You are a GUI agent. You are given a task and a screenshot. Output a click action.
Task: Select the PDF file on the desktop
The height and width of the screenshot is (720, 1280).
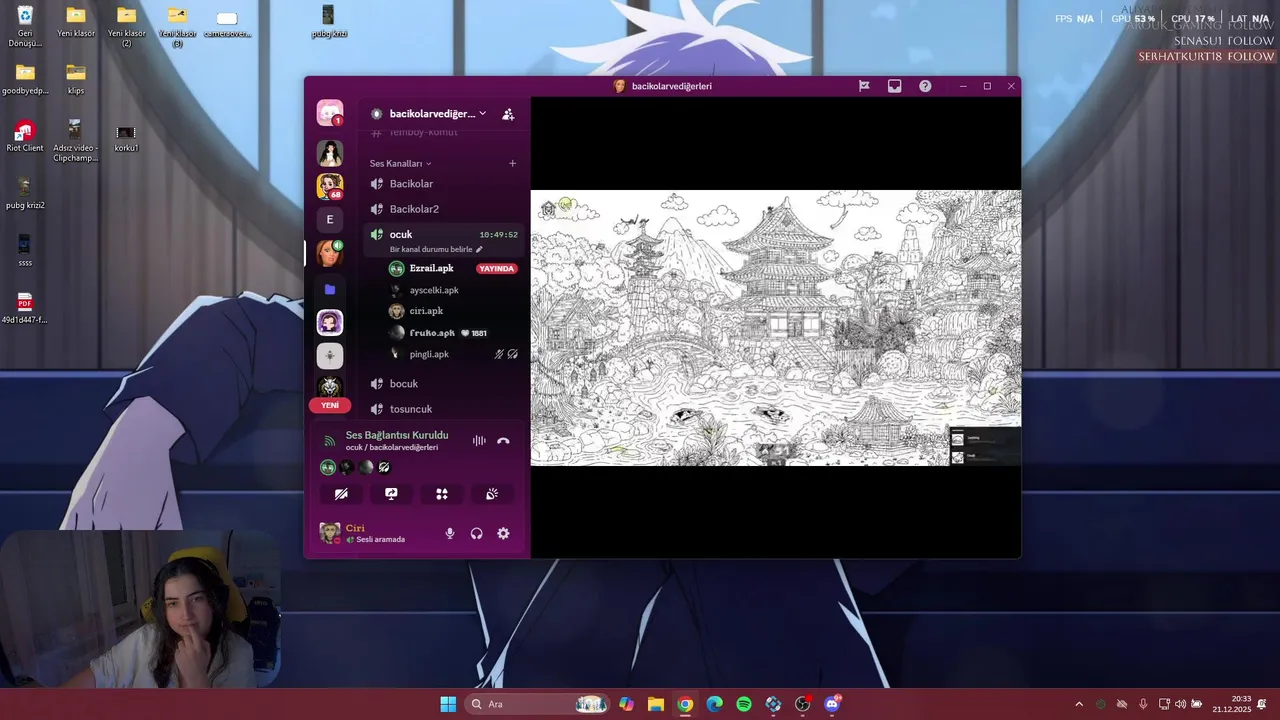pos(25,308)
